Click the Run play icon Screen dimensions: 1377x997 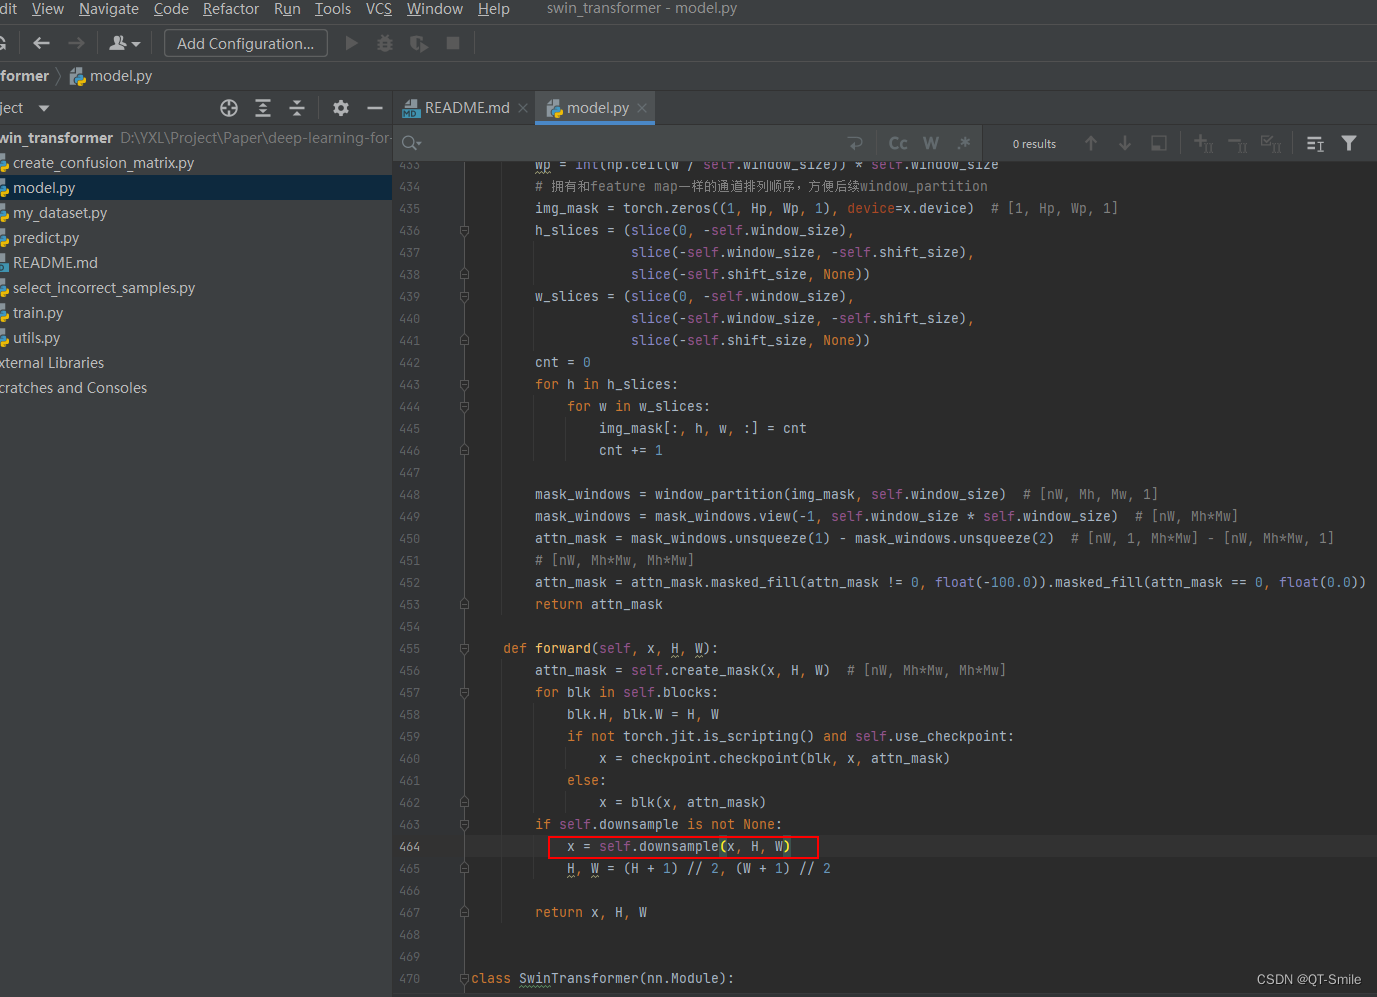point(351,43)
